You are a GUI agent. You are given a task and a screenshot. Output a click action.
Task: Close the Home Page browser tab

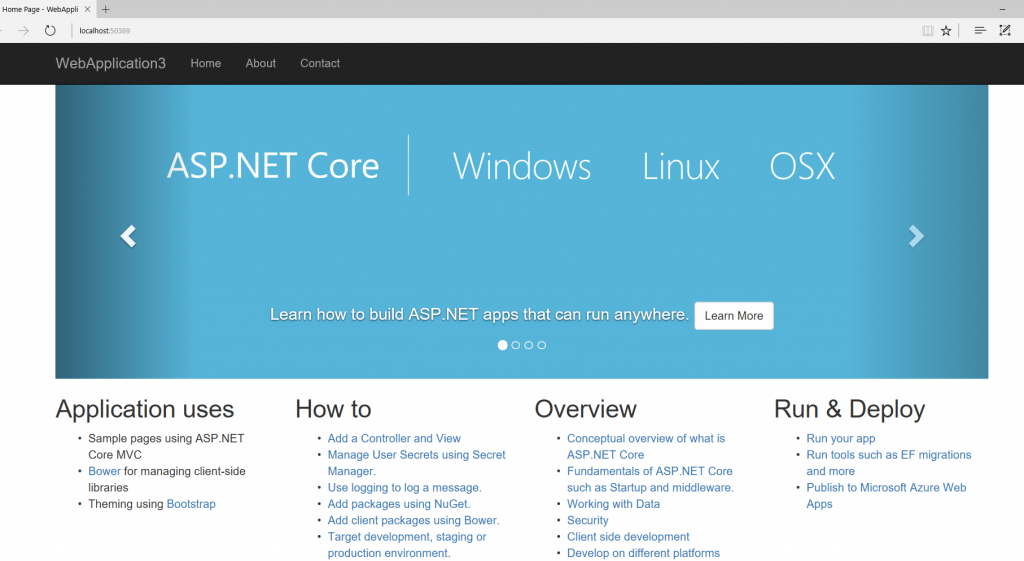coord(88,9)
